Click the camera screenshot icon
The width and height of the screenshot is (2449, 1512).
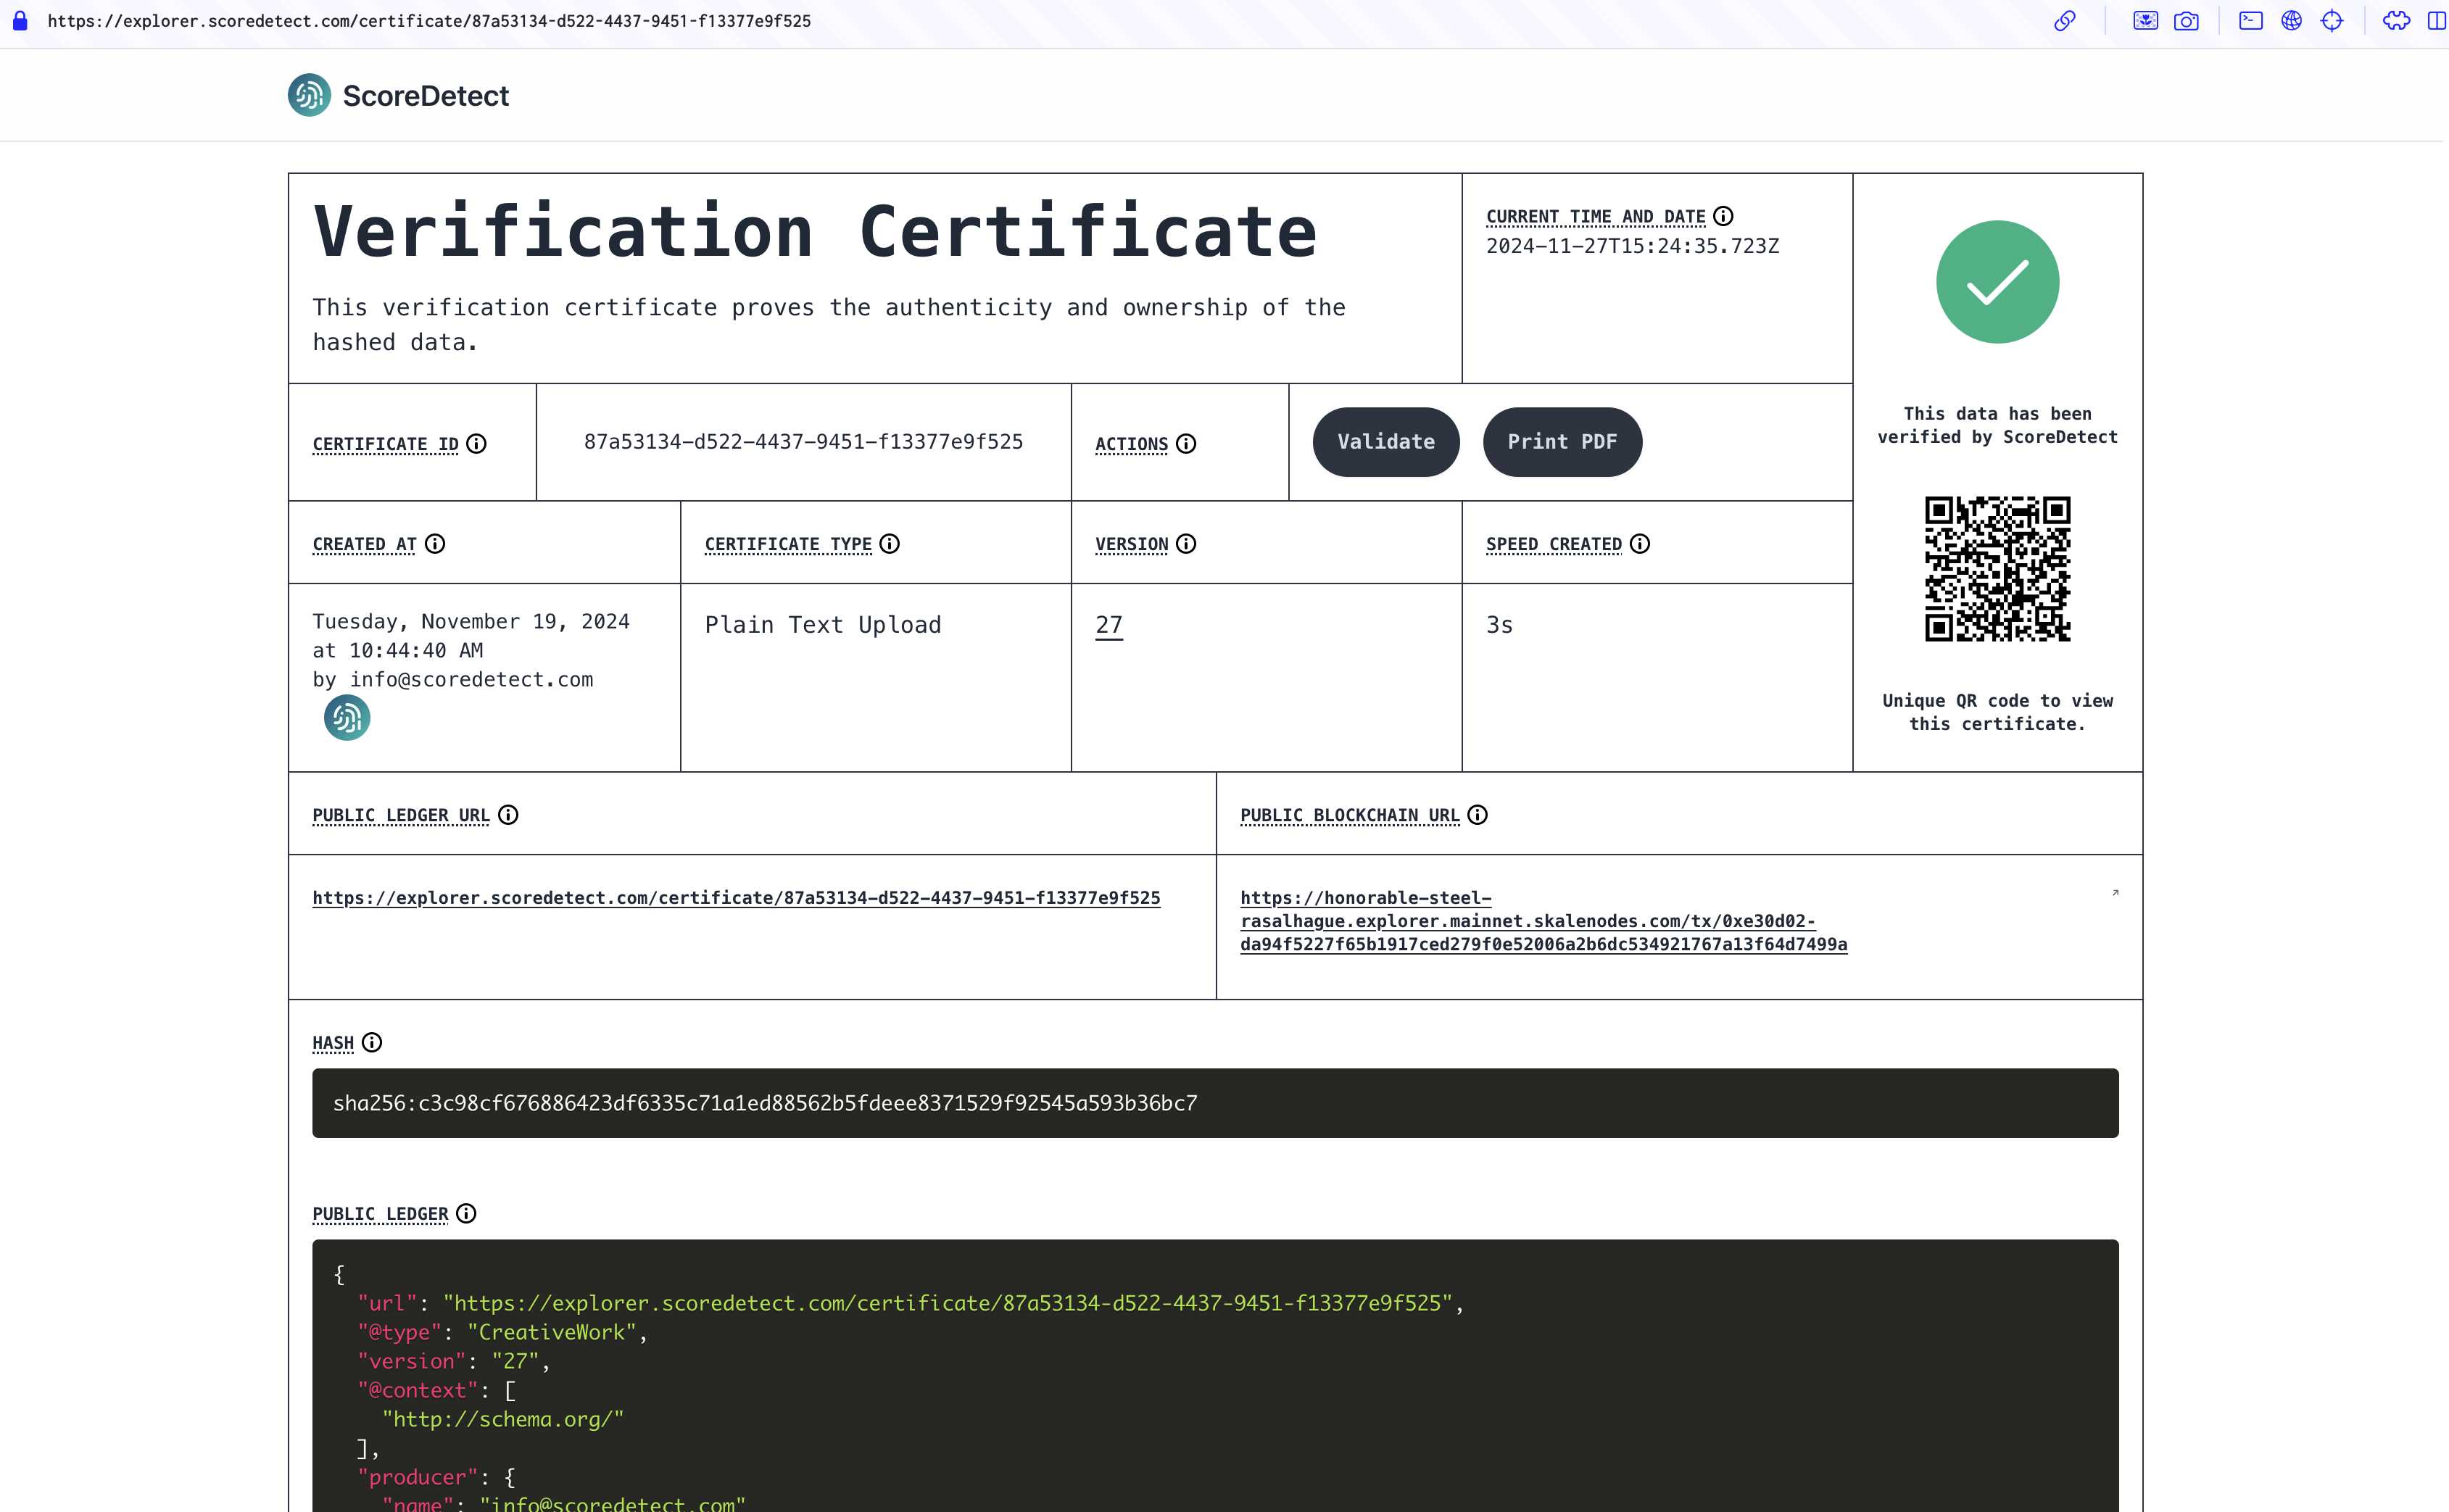(x=2186, y=21)
